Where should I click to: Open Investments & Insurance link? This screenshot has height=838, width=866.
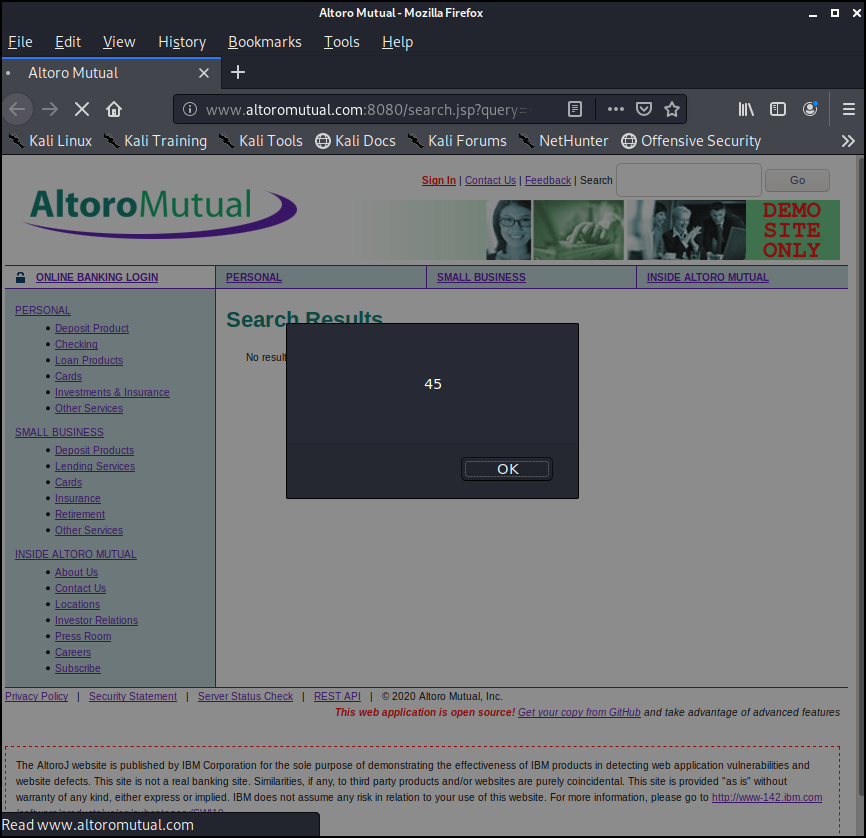coord(112,392)
